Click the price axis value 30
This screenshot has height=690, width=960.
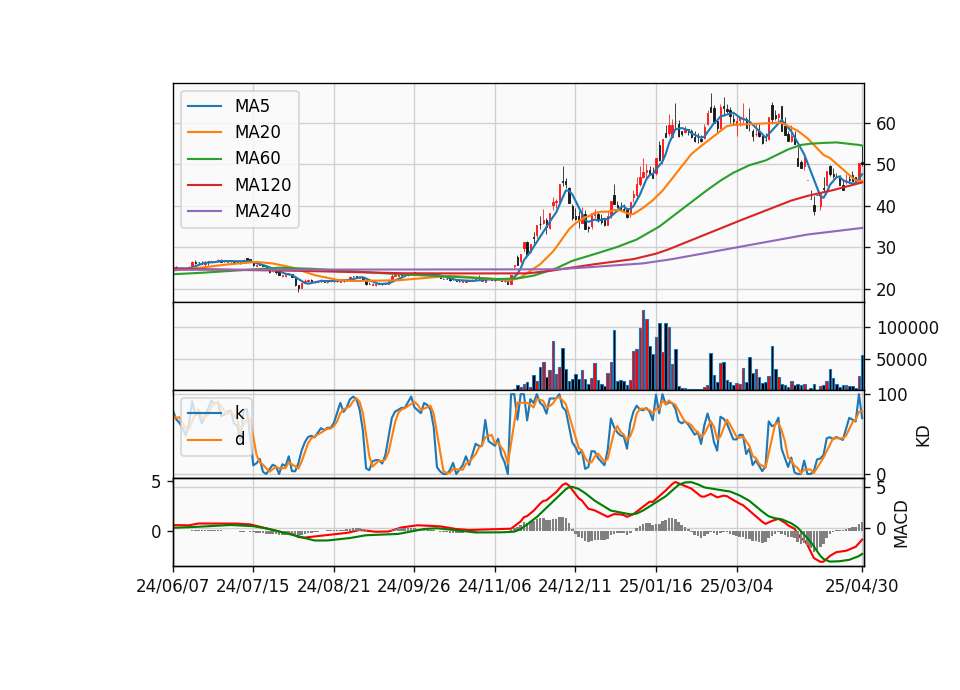pyautogui.click(x=886, y=249)
